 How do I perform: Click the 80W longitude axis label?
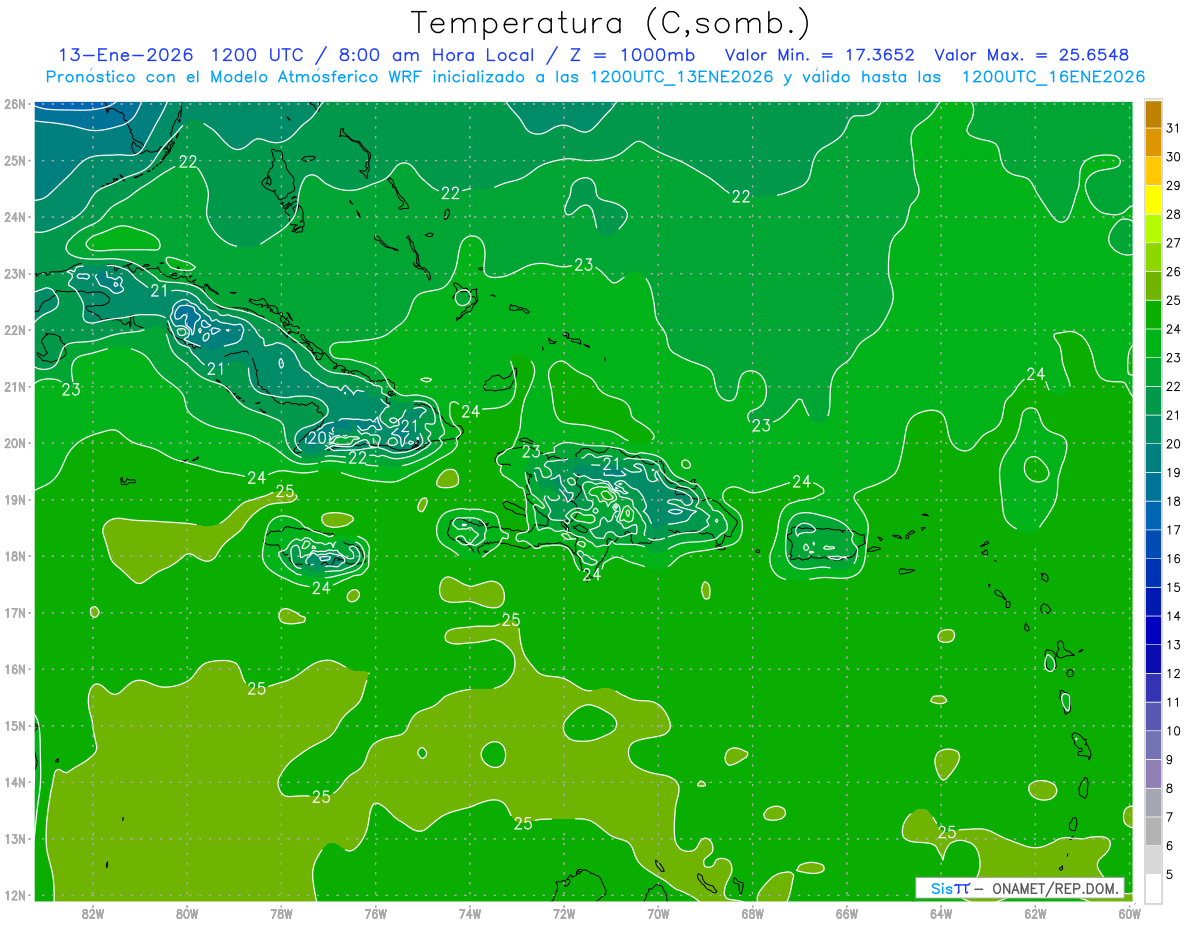187,913
